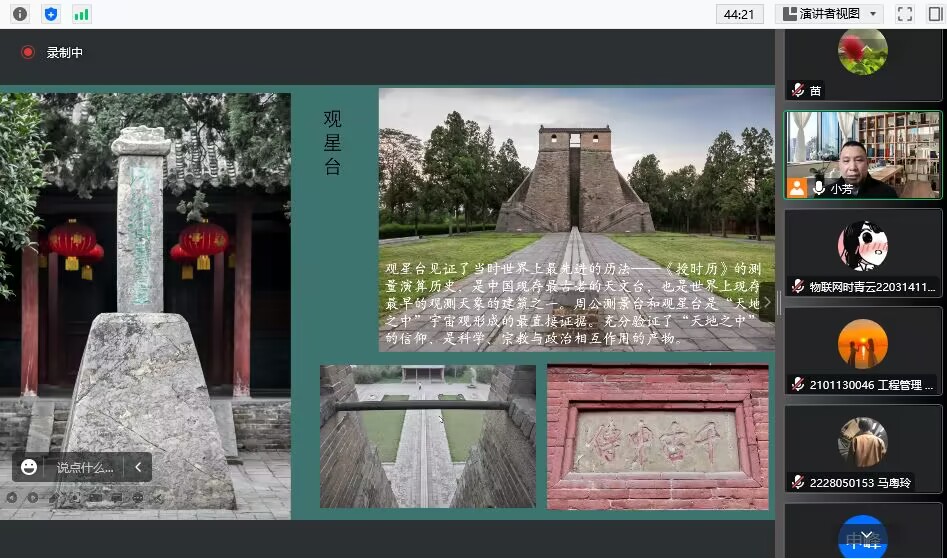This screenshot has width=947, height=559.
Task: Collapse the participant video strip arrow
Action: (768, 301)
